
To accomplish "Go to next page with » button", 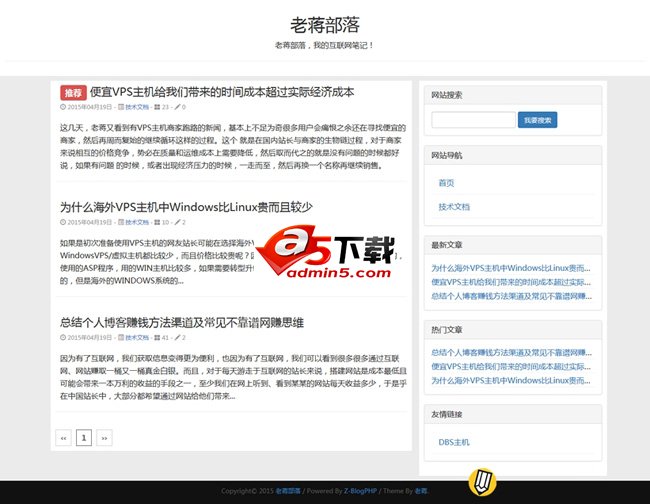I will coord(104,438).
